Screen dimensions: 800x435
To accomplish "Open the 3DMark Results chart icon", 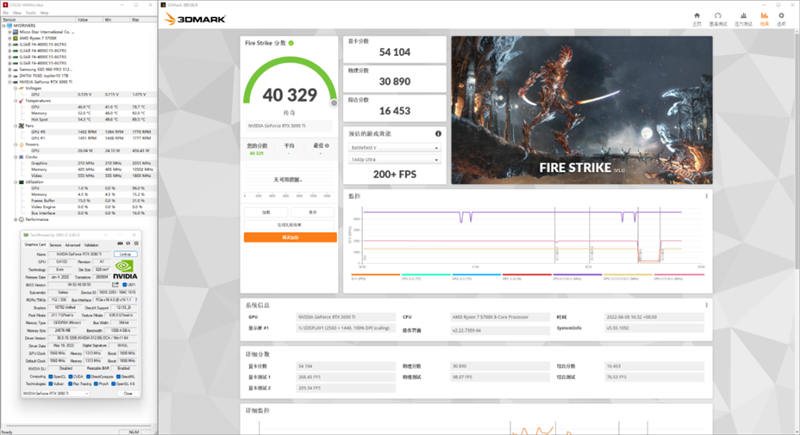I will (764, 16).
